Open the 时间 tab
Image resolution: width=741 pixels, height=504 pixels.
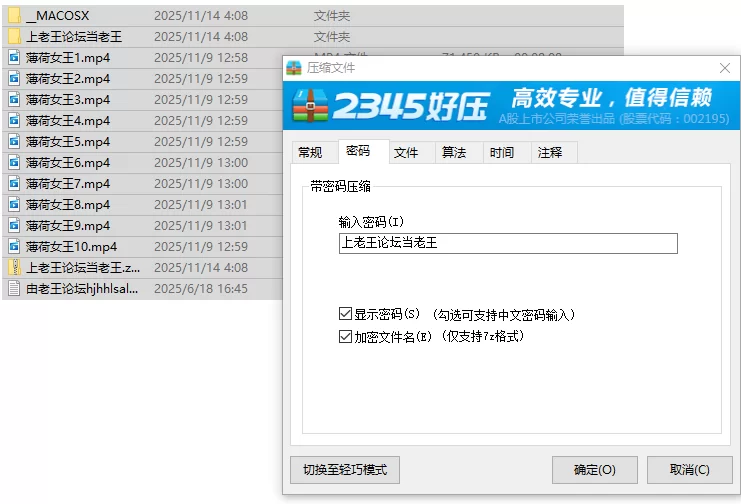click(502, 153)
